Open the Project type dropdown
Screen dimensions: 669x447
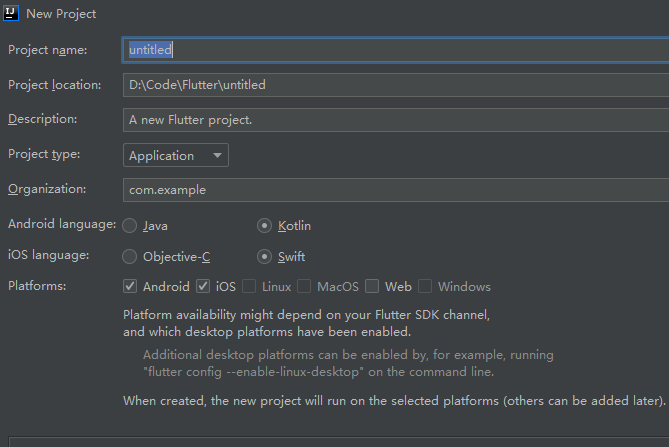[x=176, y=155]
